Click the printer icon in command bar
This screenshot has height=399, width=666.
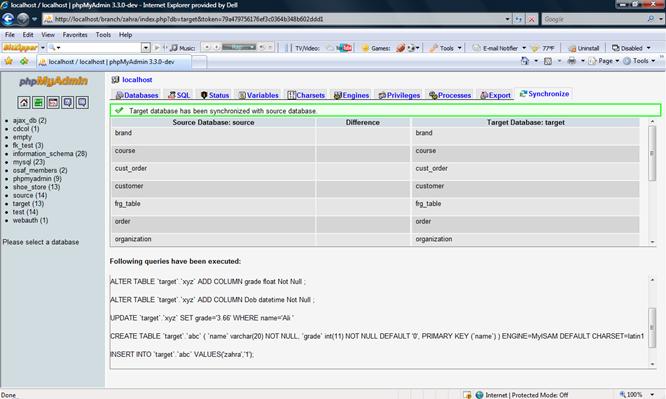(572, 61)
